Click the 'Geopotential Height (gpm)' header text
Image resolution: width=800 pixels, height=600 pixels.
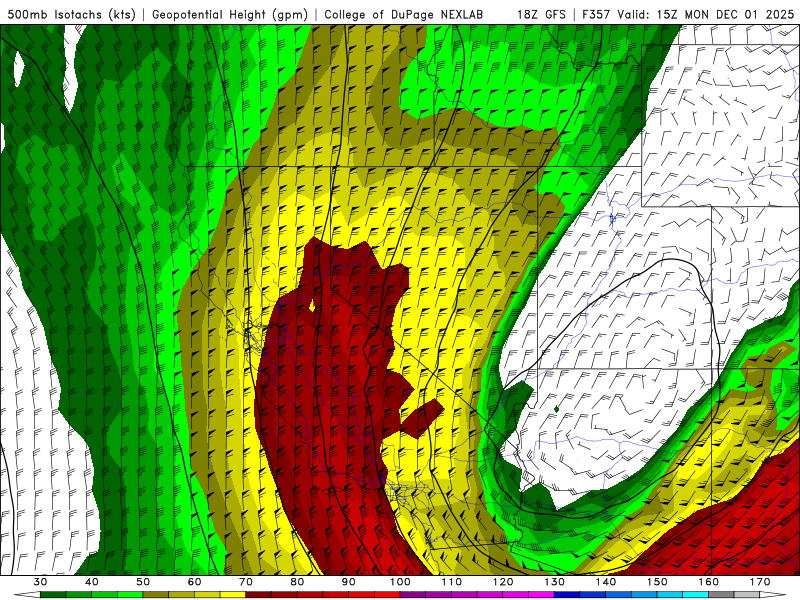coord(230,15)
